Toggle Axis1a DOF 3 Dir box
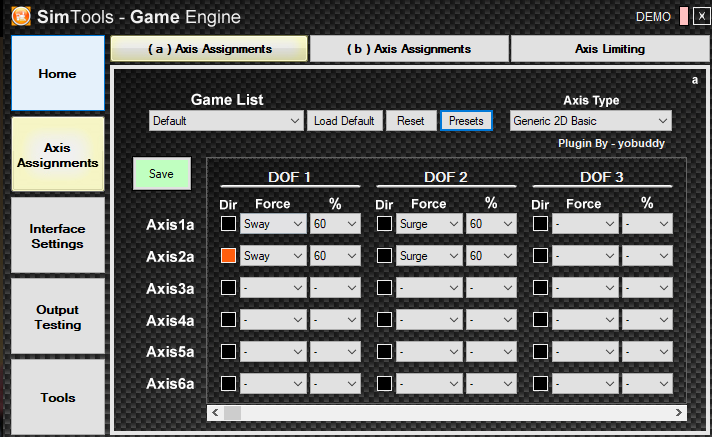This screenshot has width=712, height=437. [540, 223]
